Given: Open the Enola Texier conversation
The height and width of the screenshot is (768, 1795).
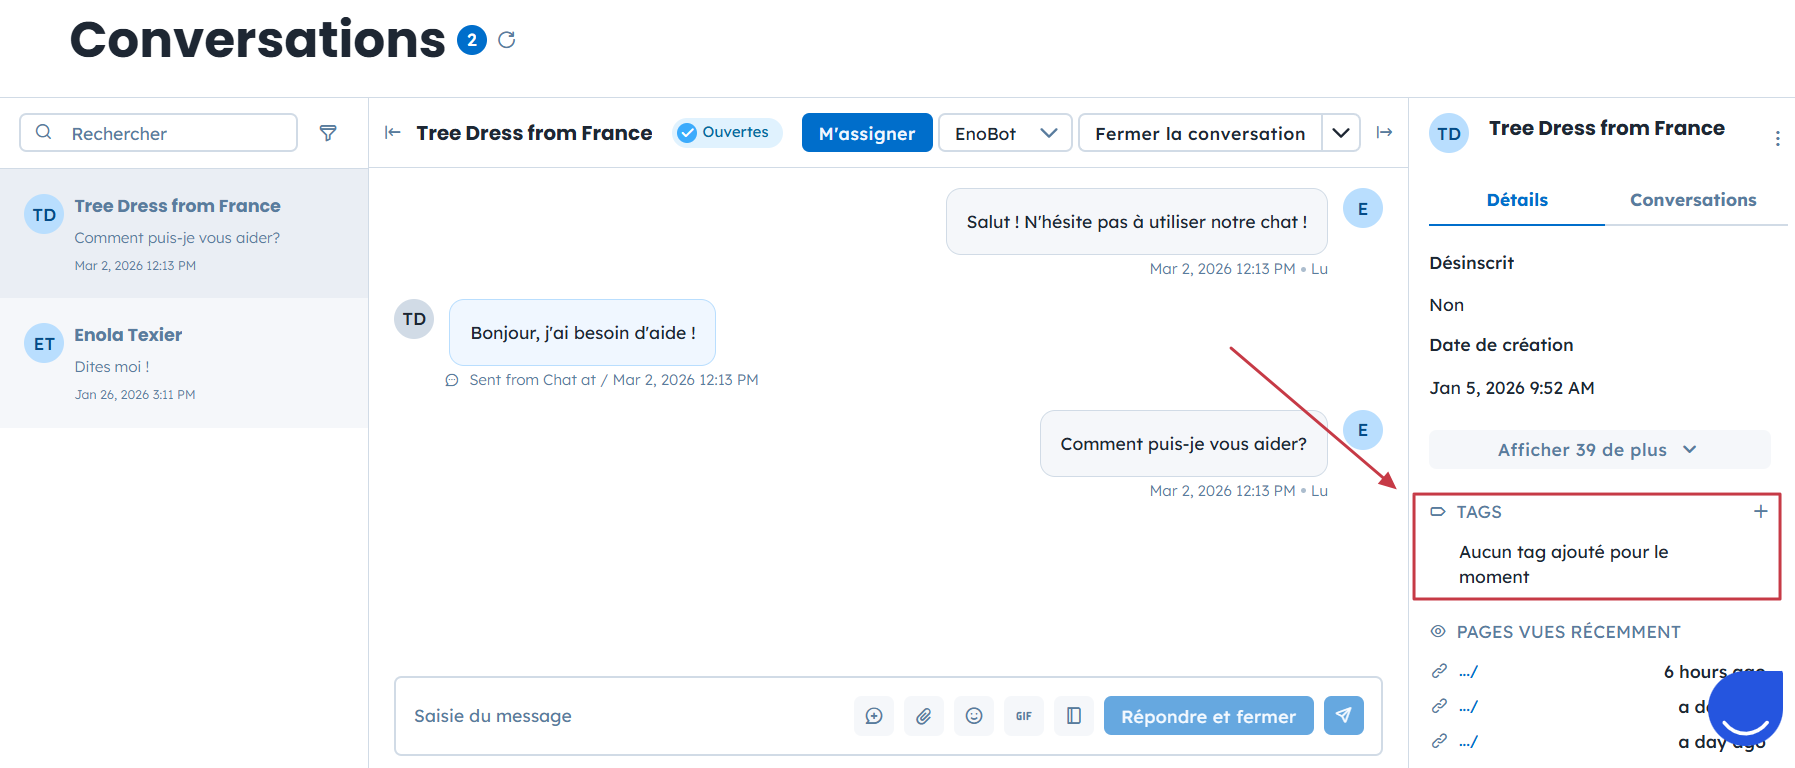Looking at the screenshot, I should point(184,363).
